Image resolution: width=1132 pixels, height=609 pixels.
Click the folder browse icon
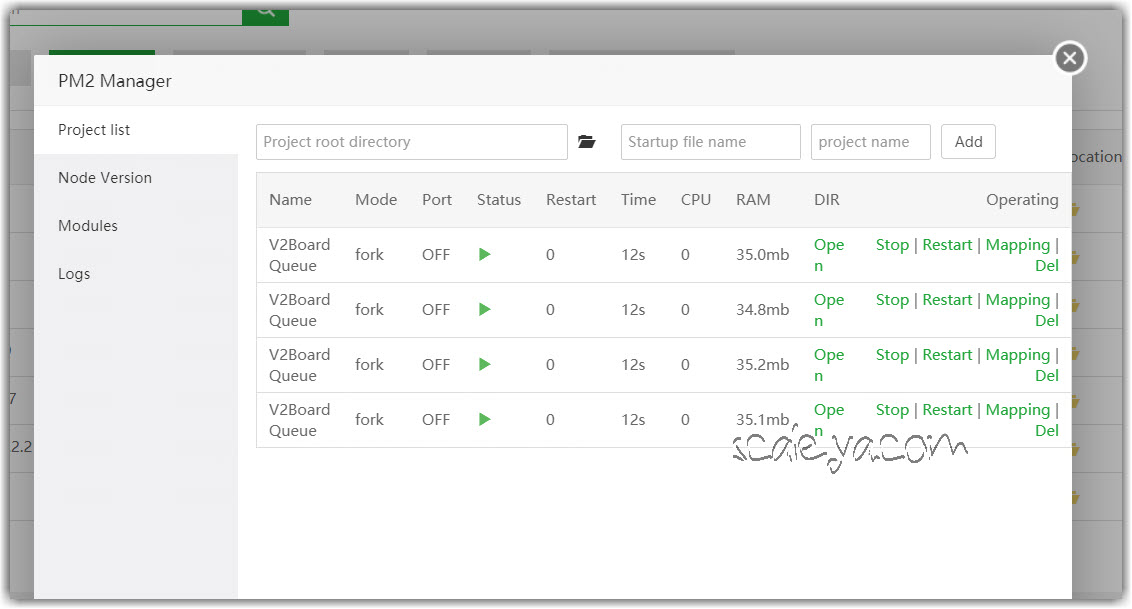pyautogui.click(x=587, y=142)
